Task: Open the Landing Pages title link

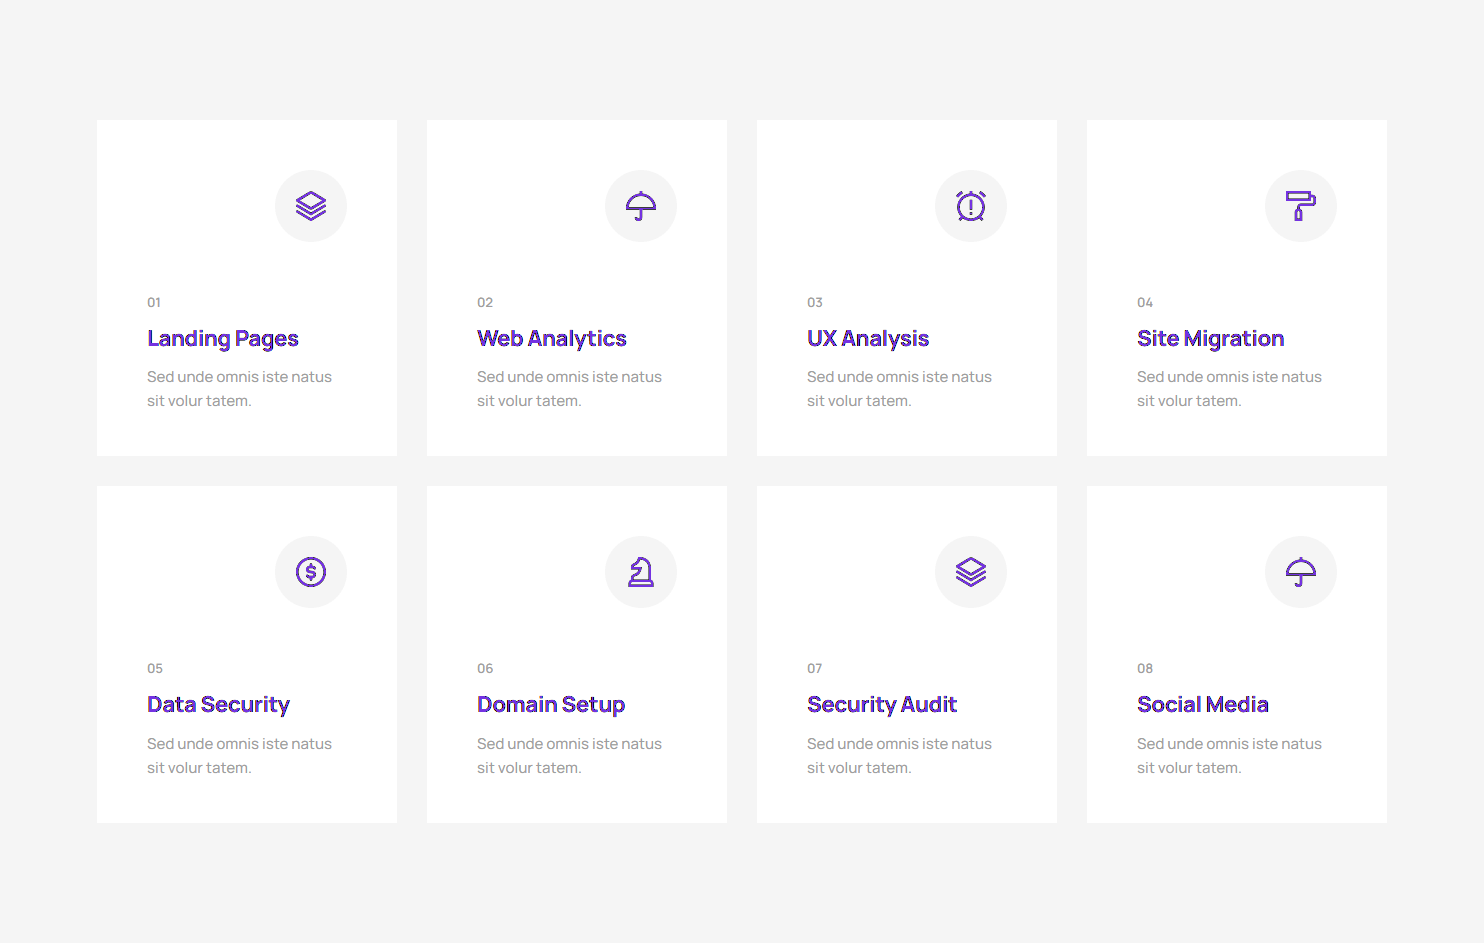Action: [x=223, y=339]
